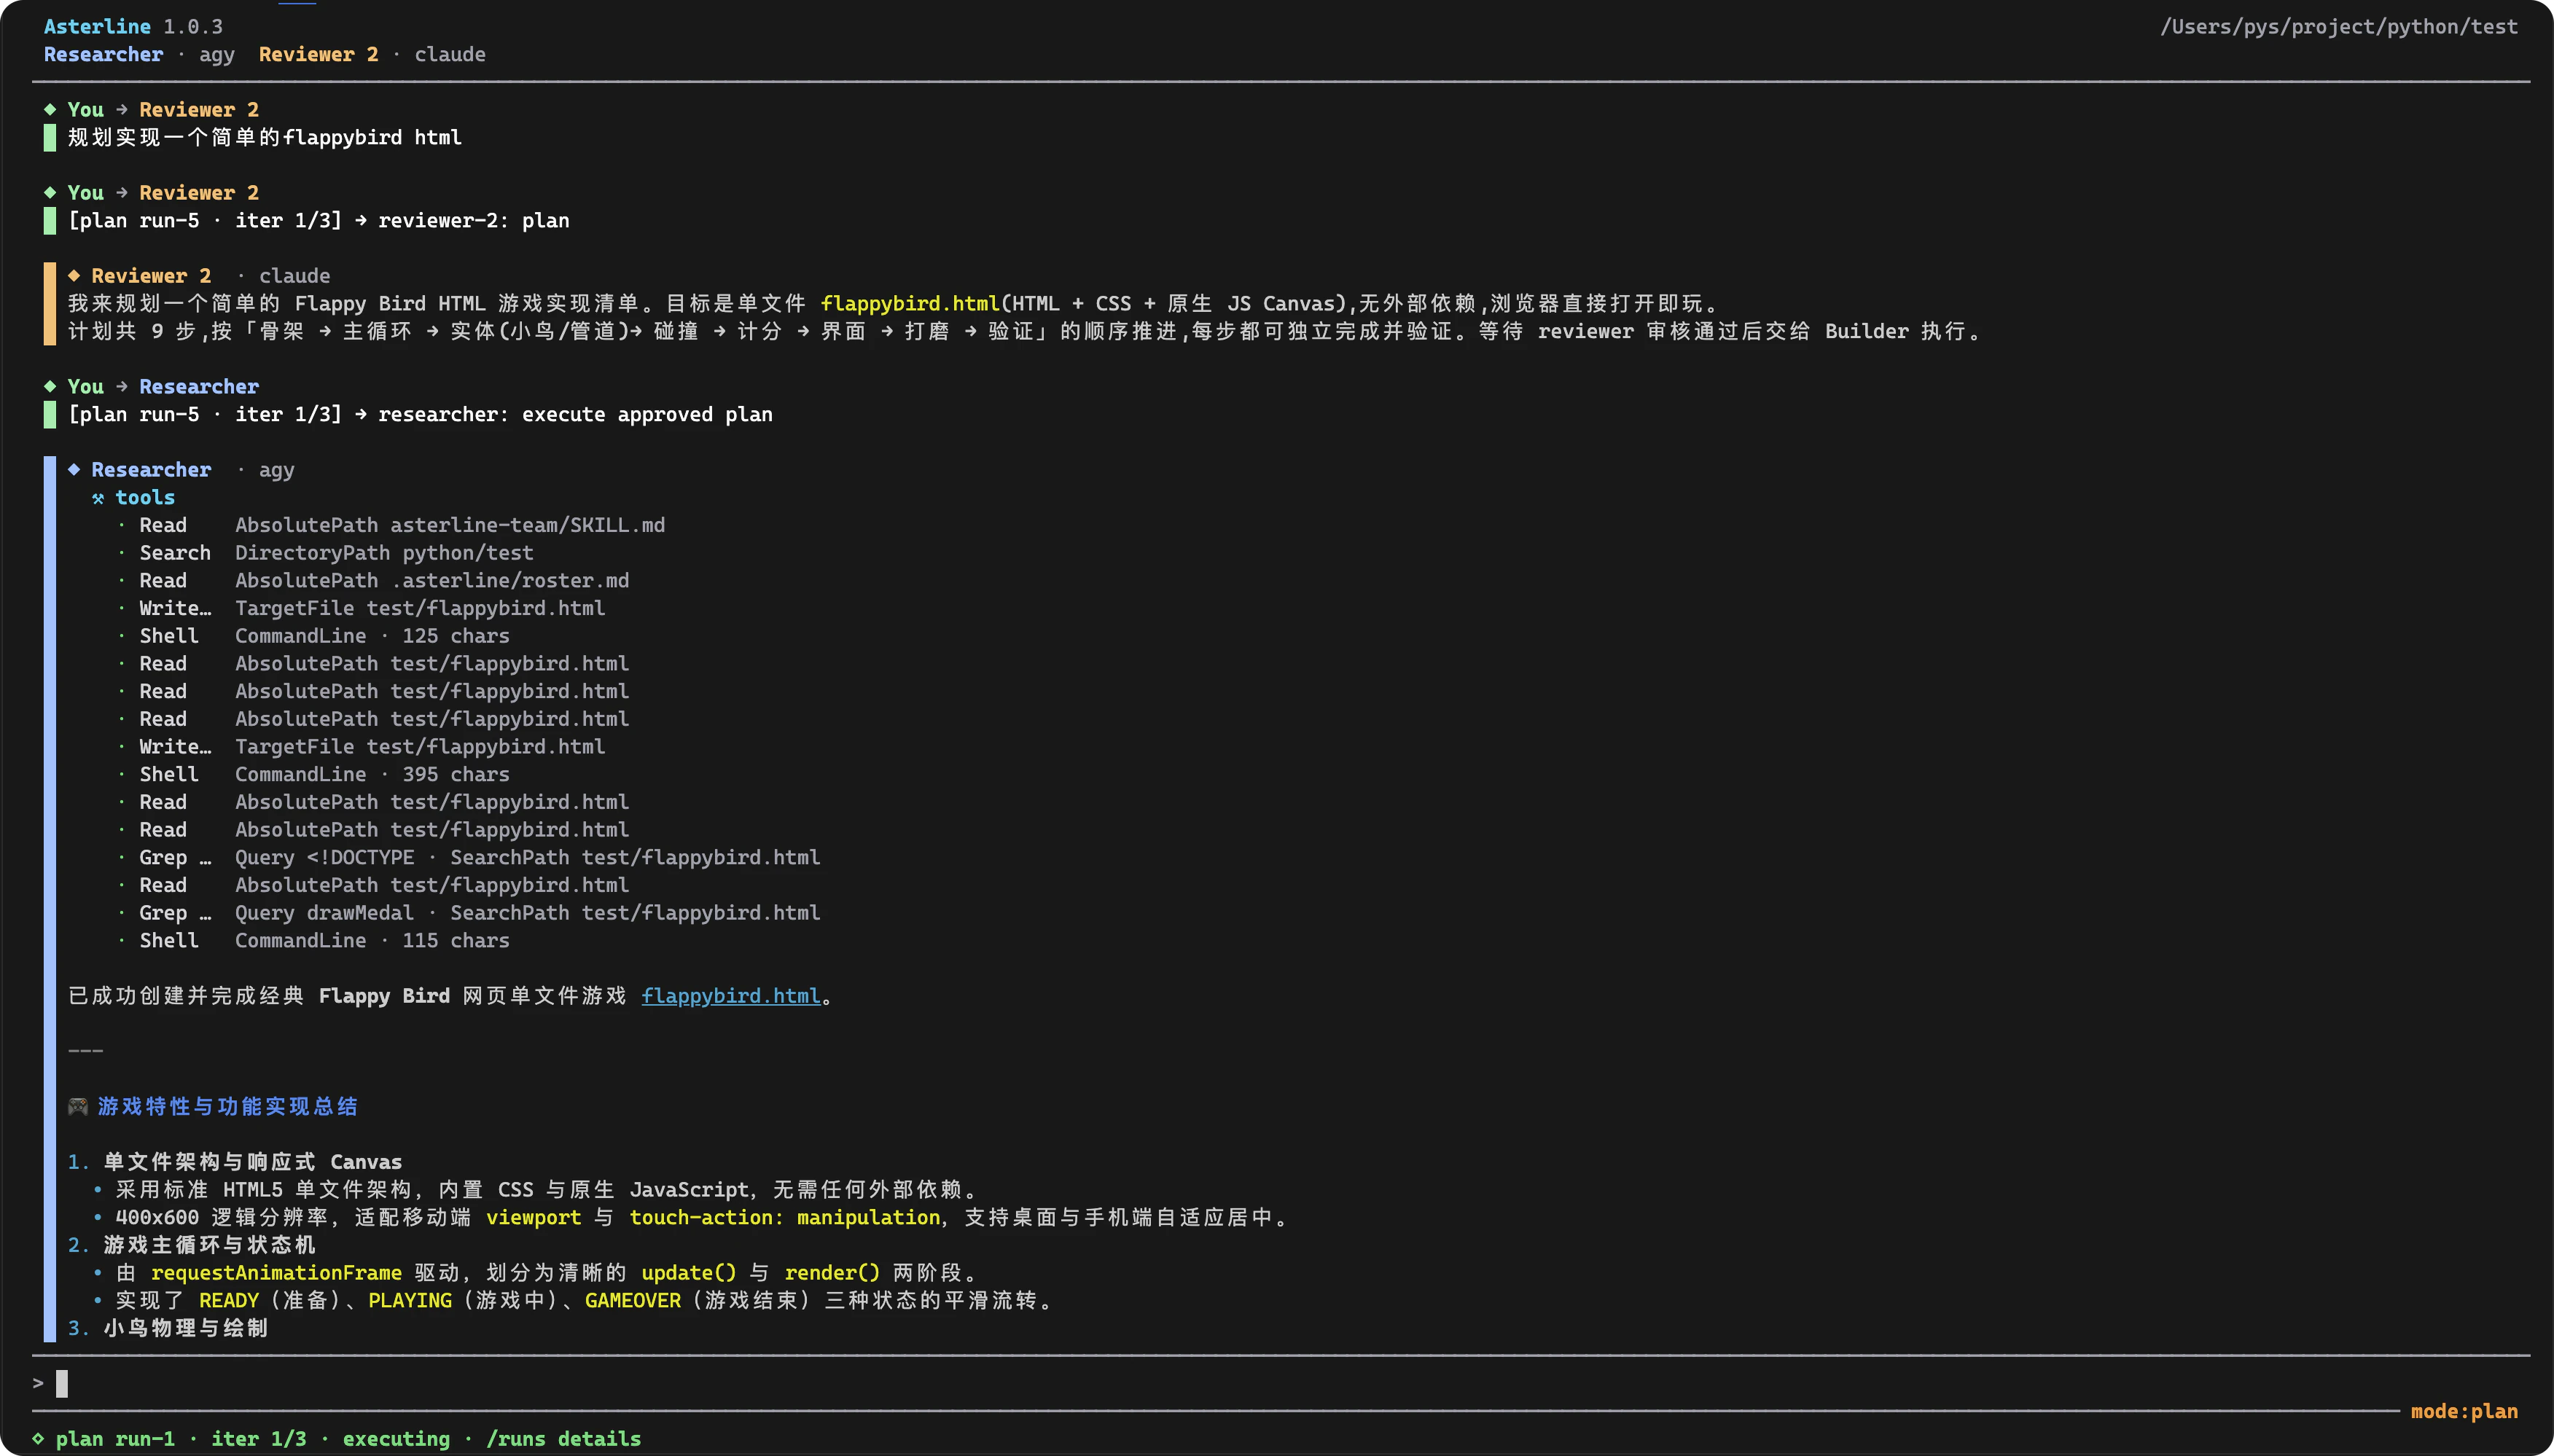Screen dimensions: 2554x1456
Task: Collapse the "tools" section of the Researcher reply
Action: point(145,497)
